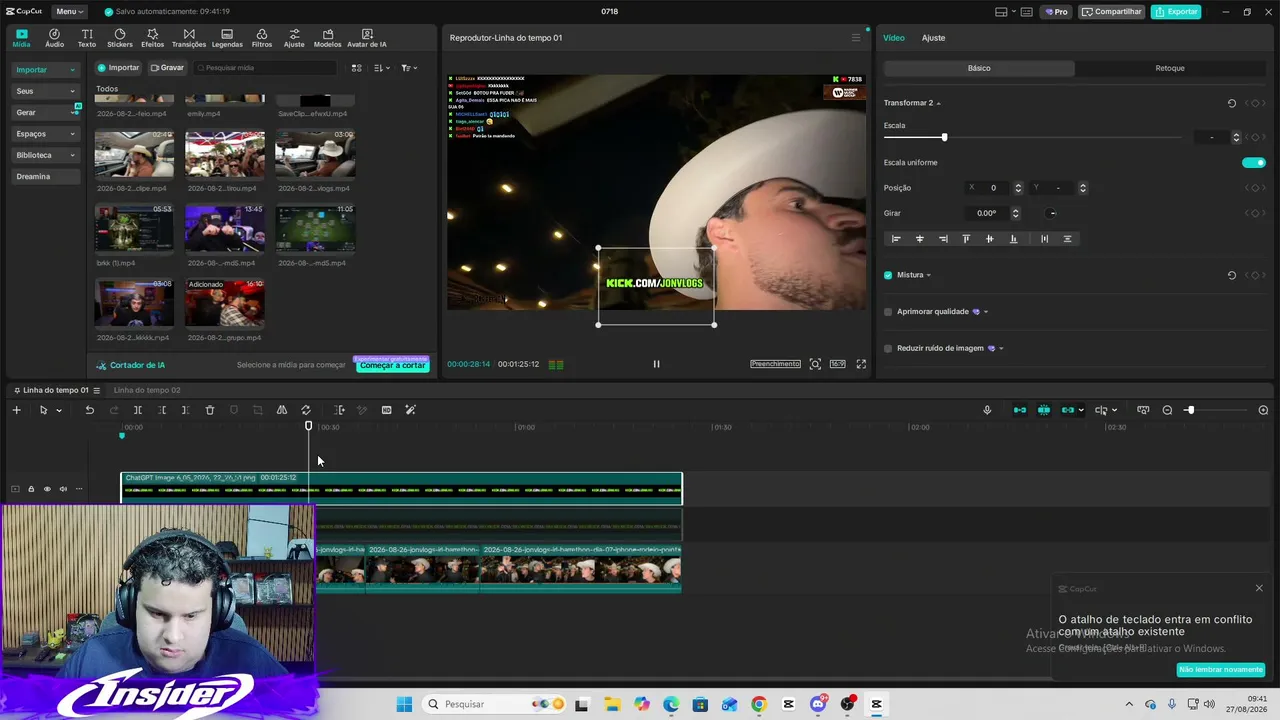Zoom in the timeline
1280x720 pixels.
point(1263,410)
